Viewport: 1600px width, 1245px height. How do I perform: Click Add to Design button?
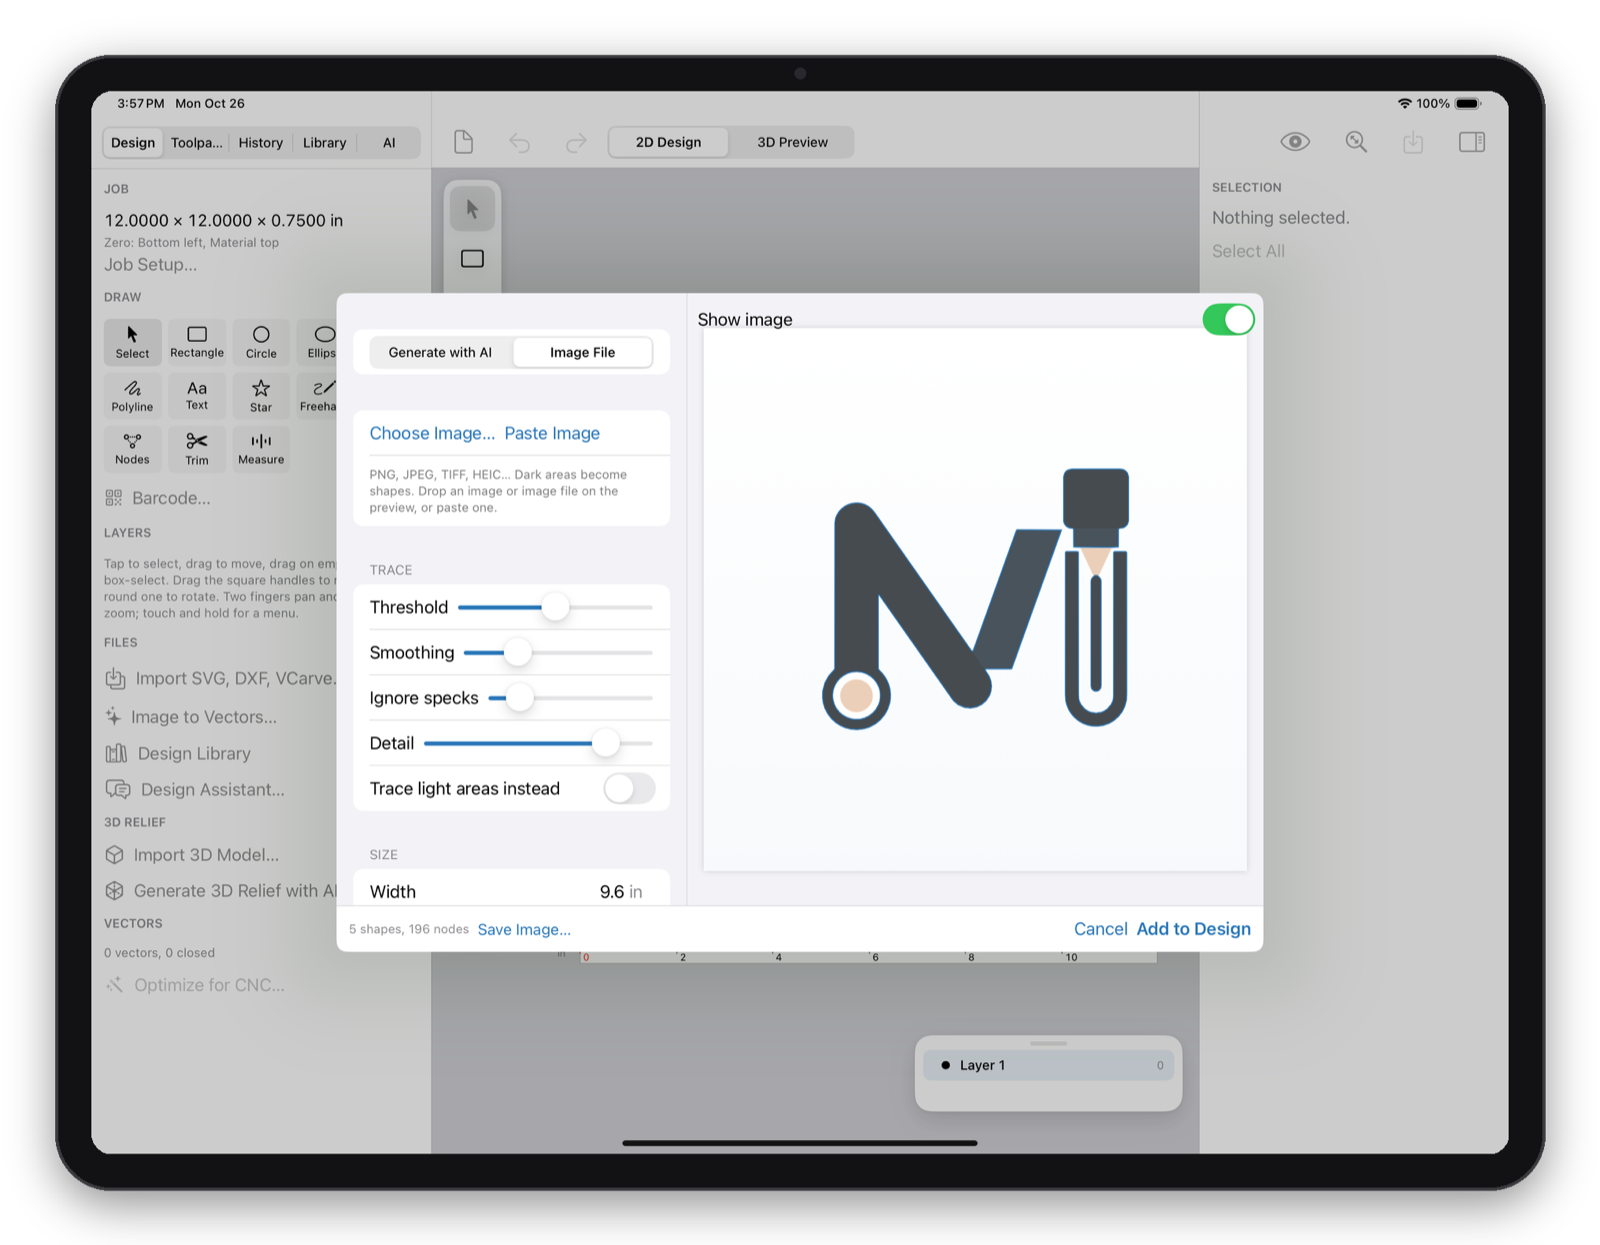tap(1193, 929)
